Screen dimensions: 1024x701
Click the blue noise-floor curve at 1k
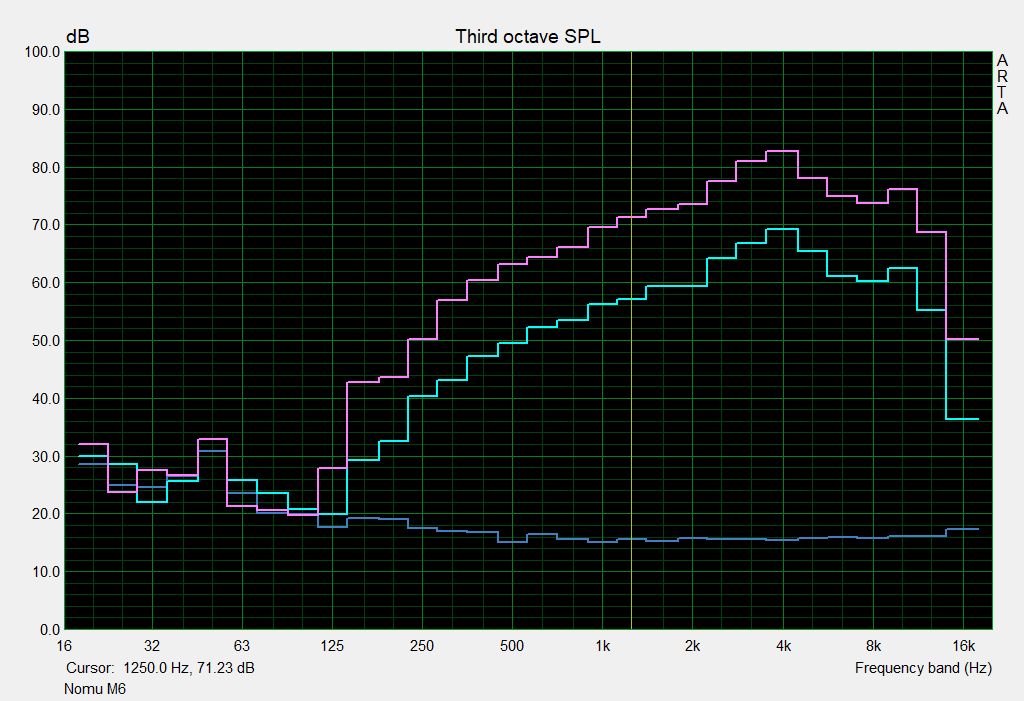pyautogui.click(x=602, y=542)
